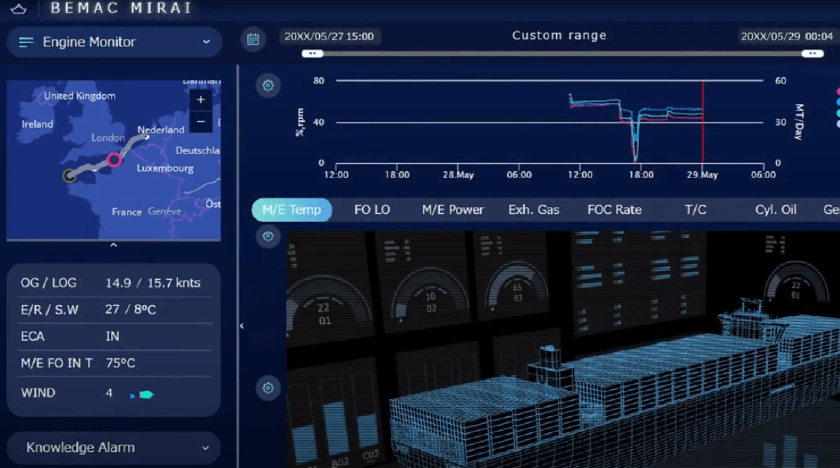The image size is (840, 468).
Task: Expand the Engine Monitor dropdown chevron
Action: (206, 42)
